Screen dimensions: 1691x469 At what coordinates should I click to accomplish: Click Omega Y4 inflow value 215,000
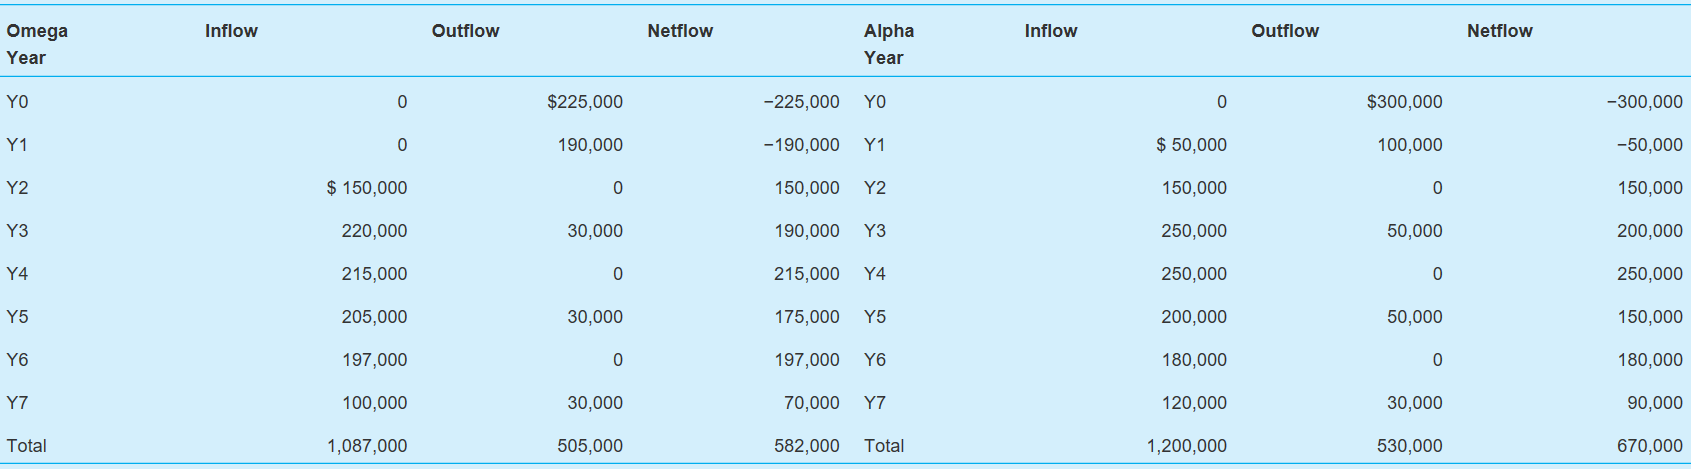[x=374, y=274]
